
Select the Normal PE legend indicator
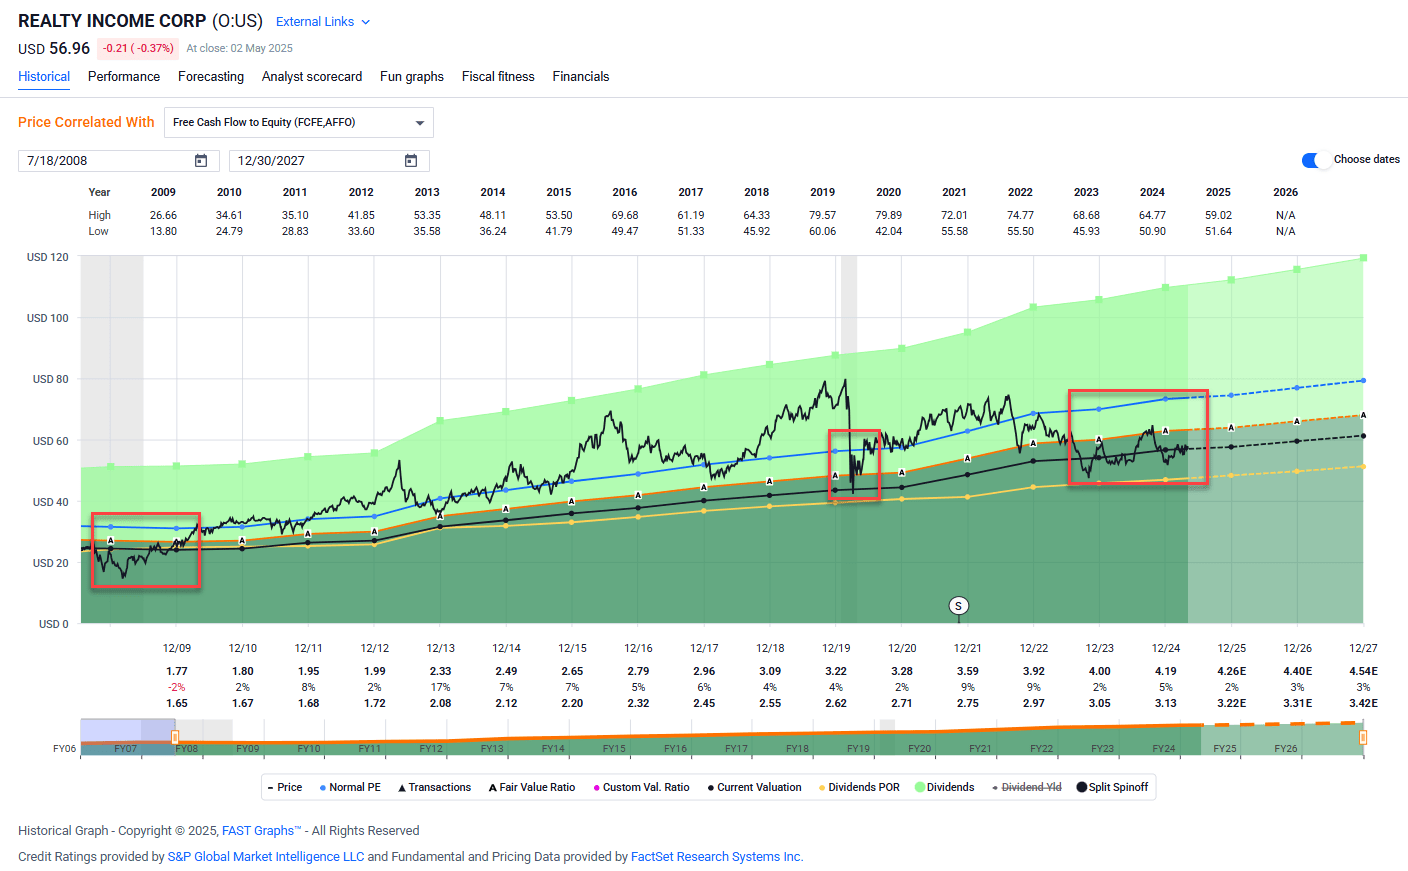(x=322, y=787)
